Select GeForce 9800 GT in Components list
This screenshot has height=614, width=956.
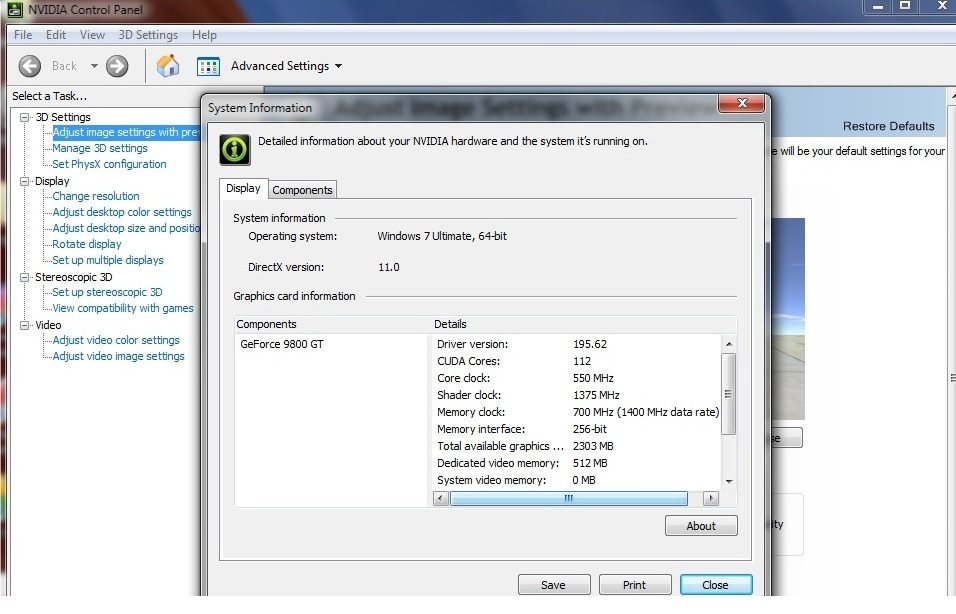tap(282, 344)
